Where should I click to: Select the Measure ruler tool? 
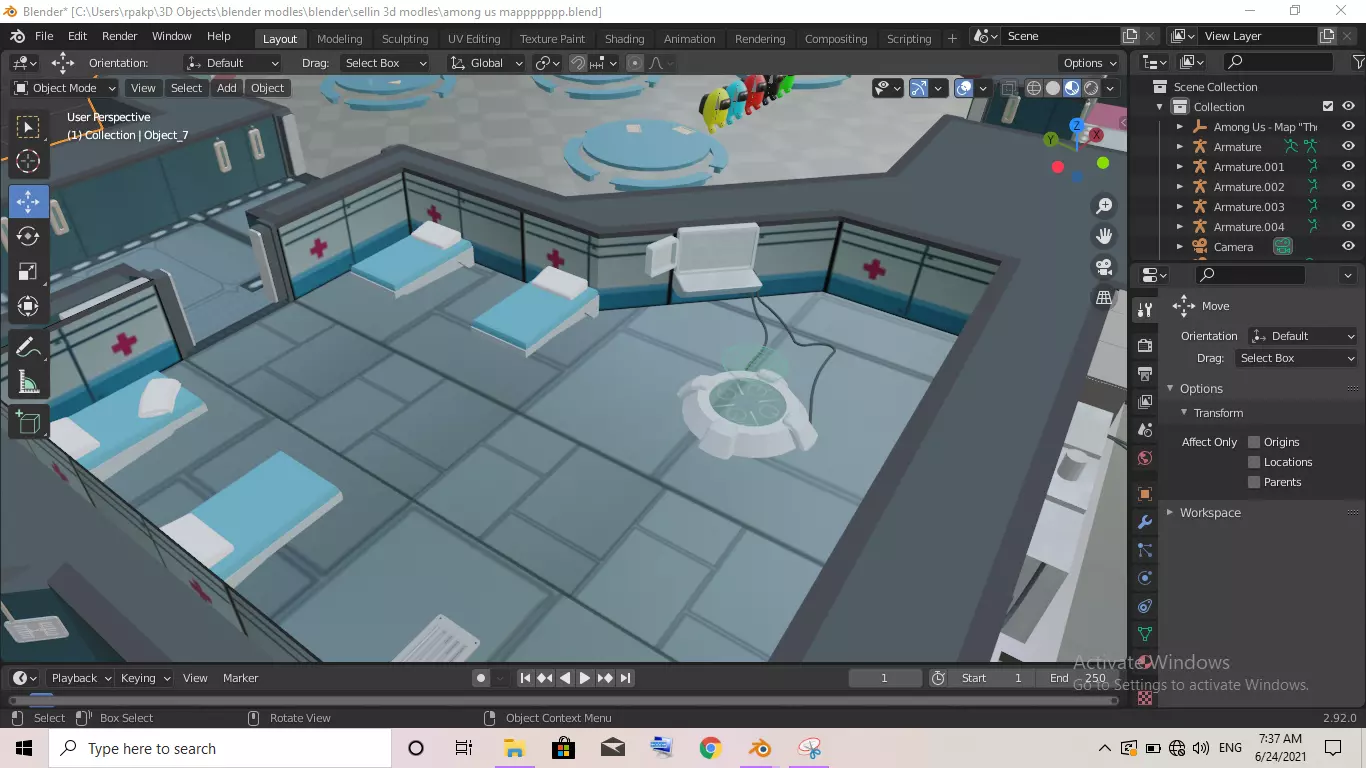tap(28, 382)
